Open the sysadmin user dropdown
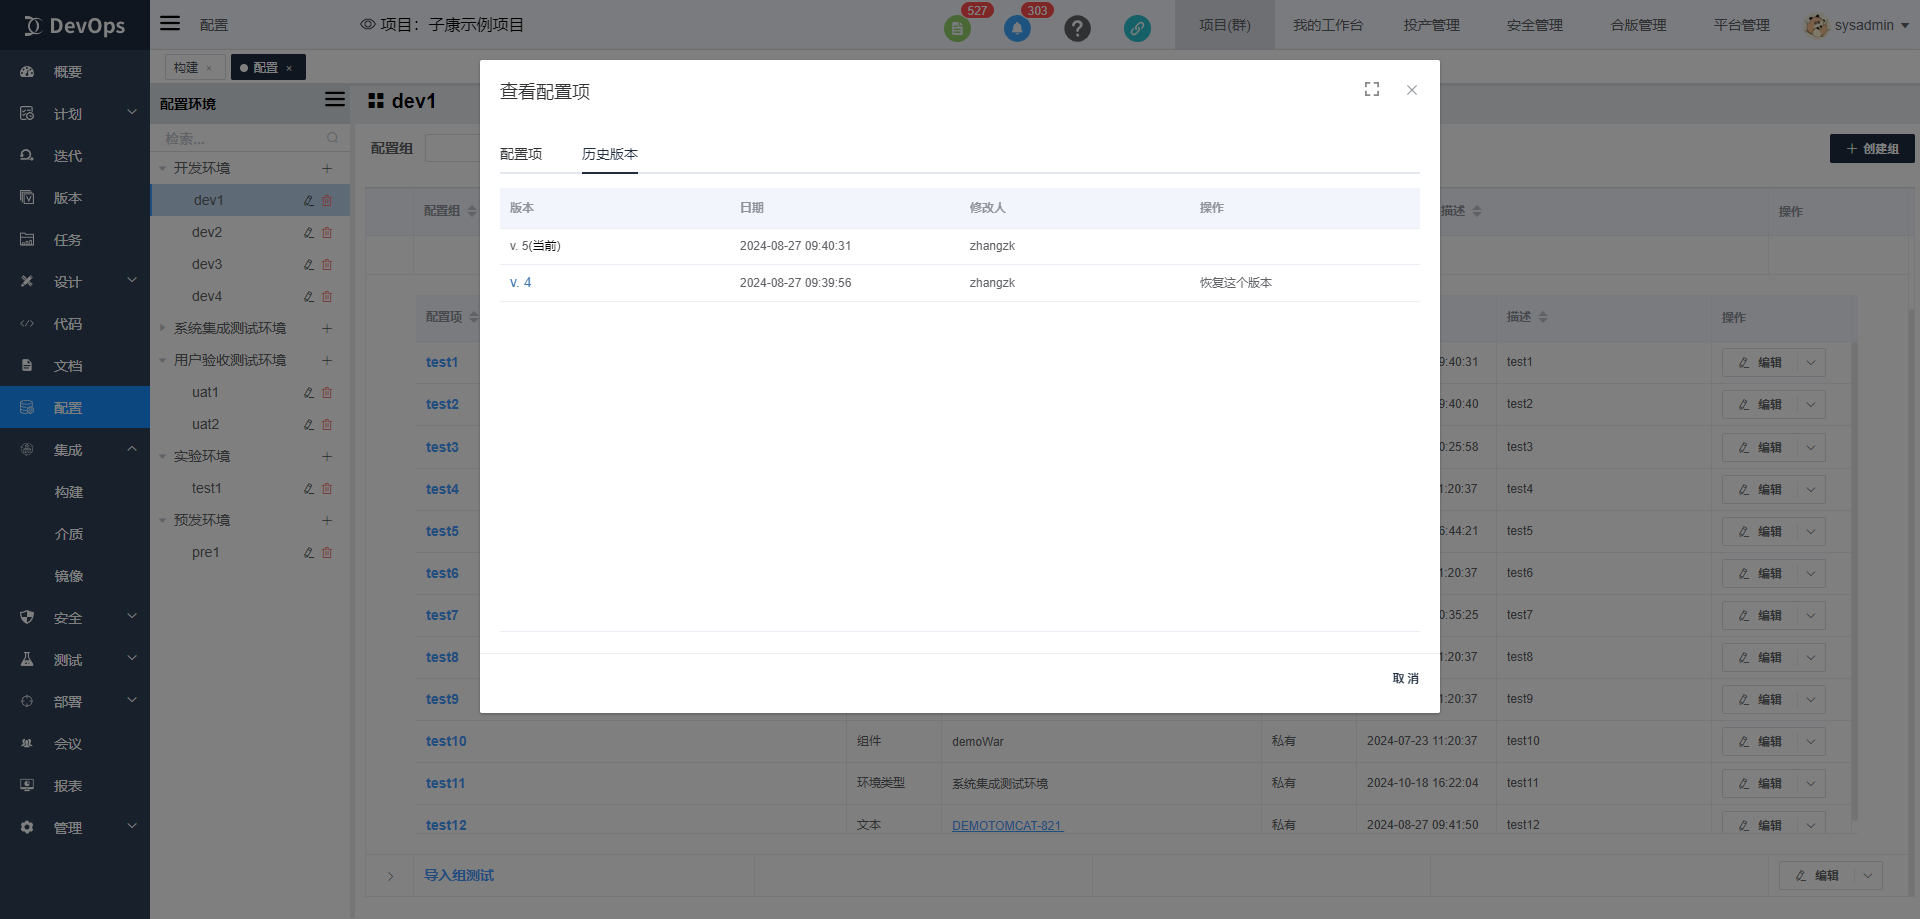 click(1858, 25)
